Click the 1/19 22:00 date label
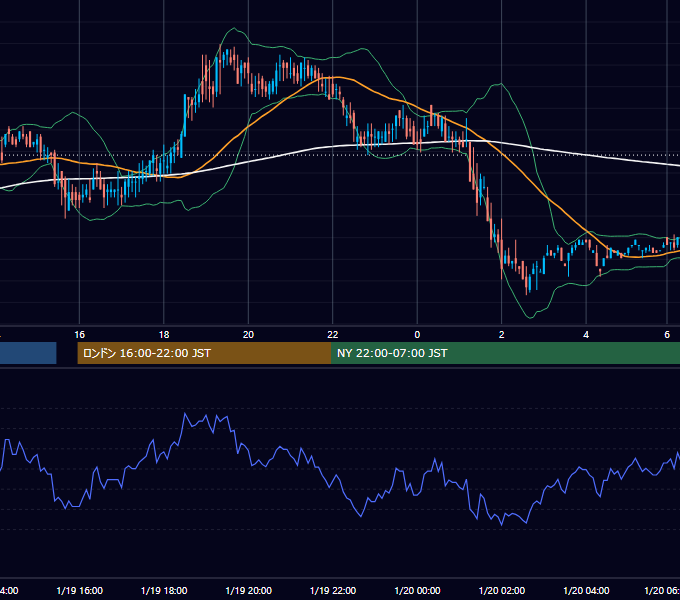The width and height of the screenshot is (680, 600). (333, 591)
